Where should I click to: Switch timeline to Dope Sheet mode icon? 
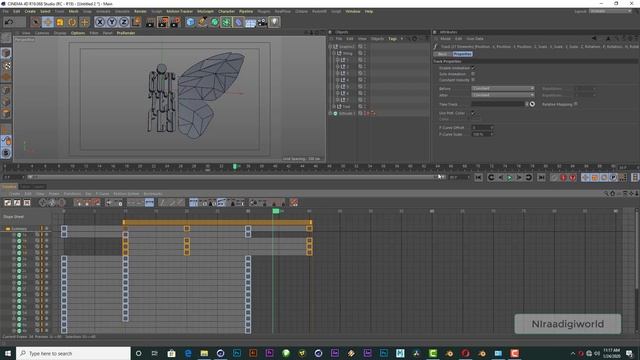8,202
